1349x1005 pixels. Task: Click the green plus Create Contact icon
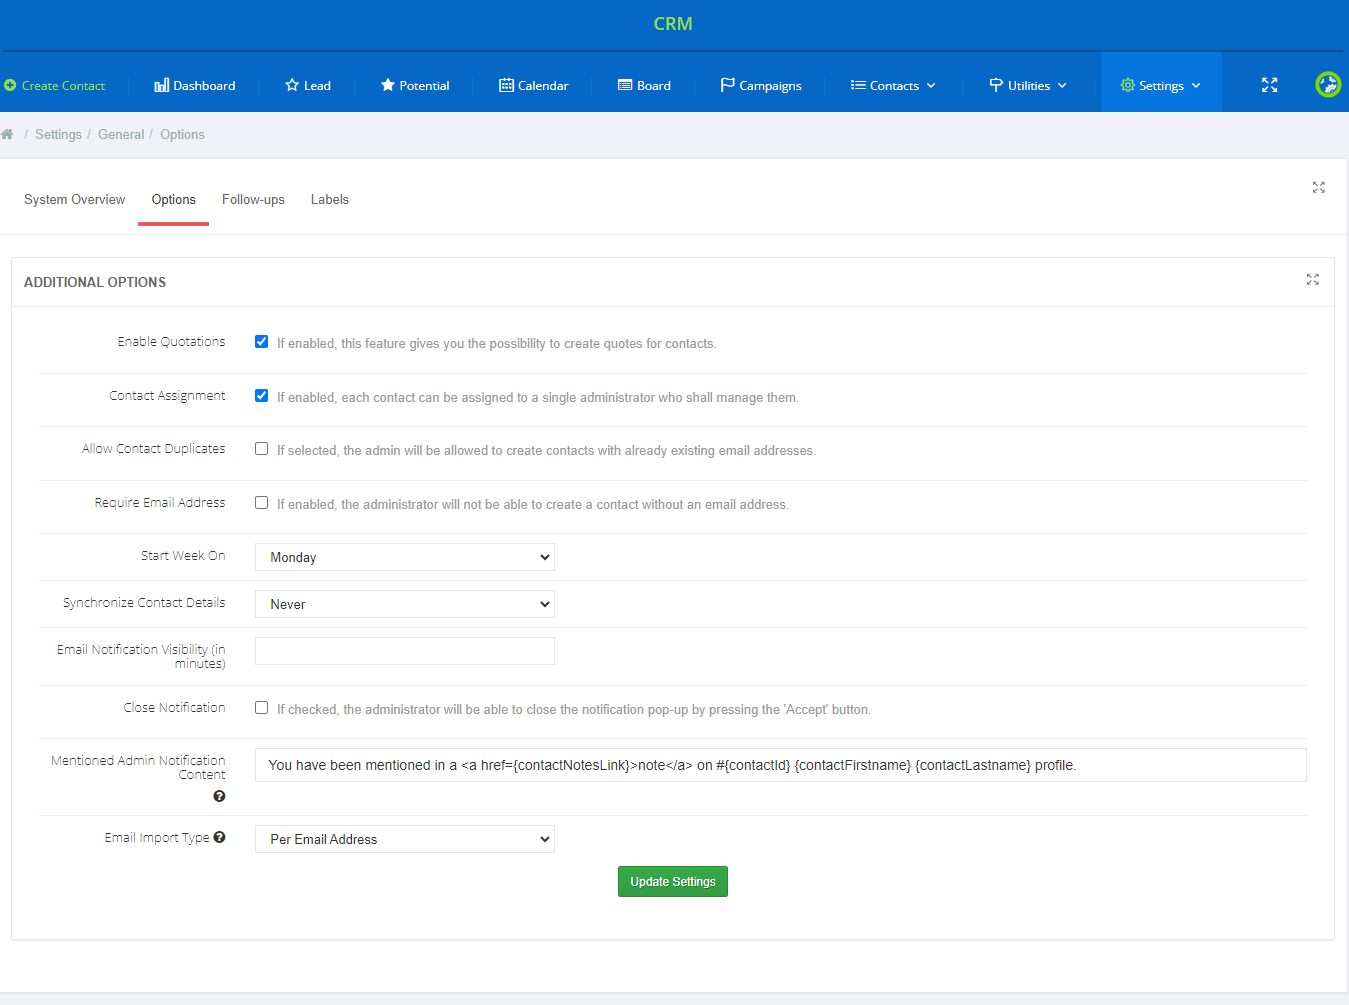(x=10, y=86)
